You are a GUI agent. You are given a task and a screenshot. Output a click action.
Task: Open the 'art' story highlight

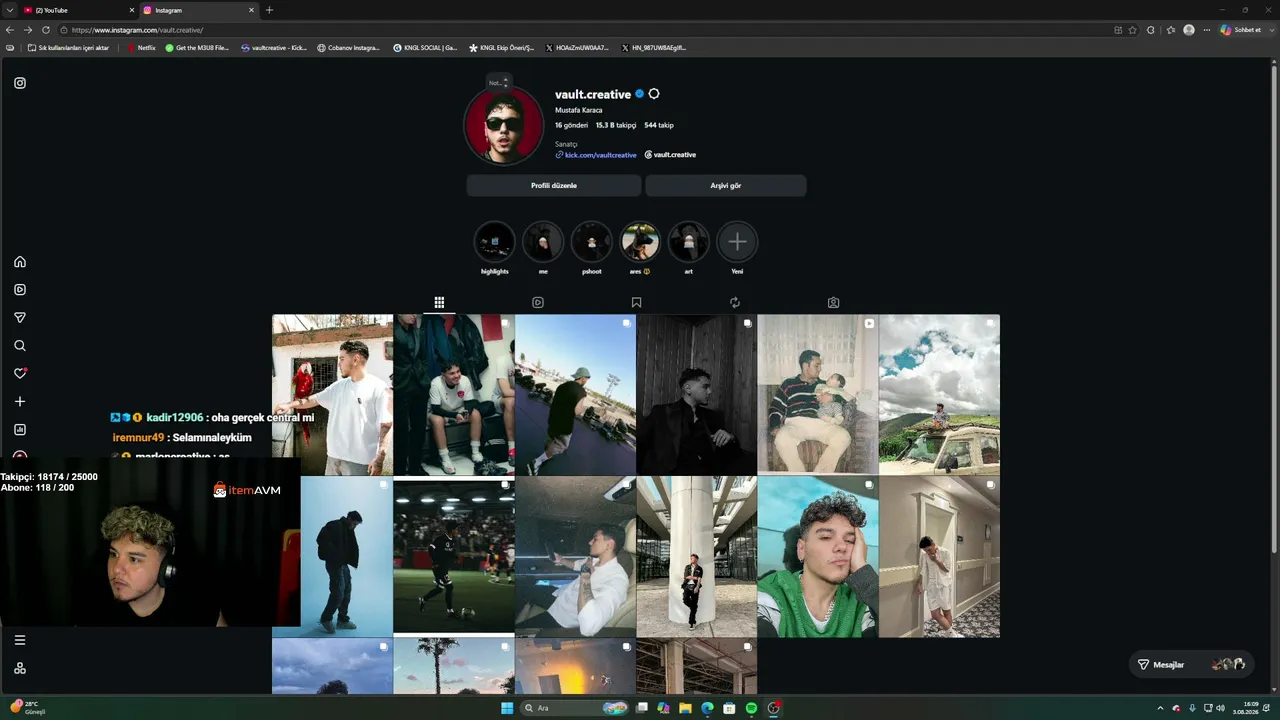[688, 242]
